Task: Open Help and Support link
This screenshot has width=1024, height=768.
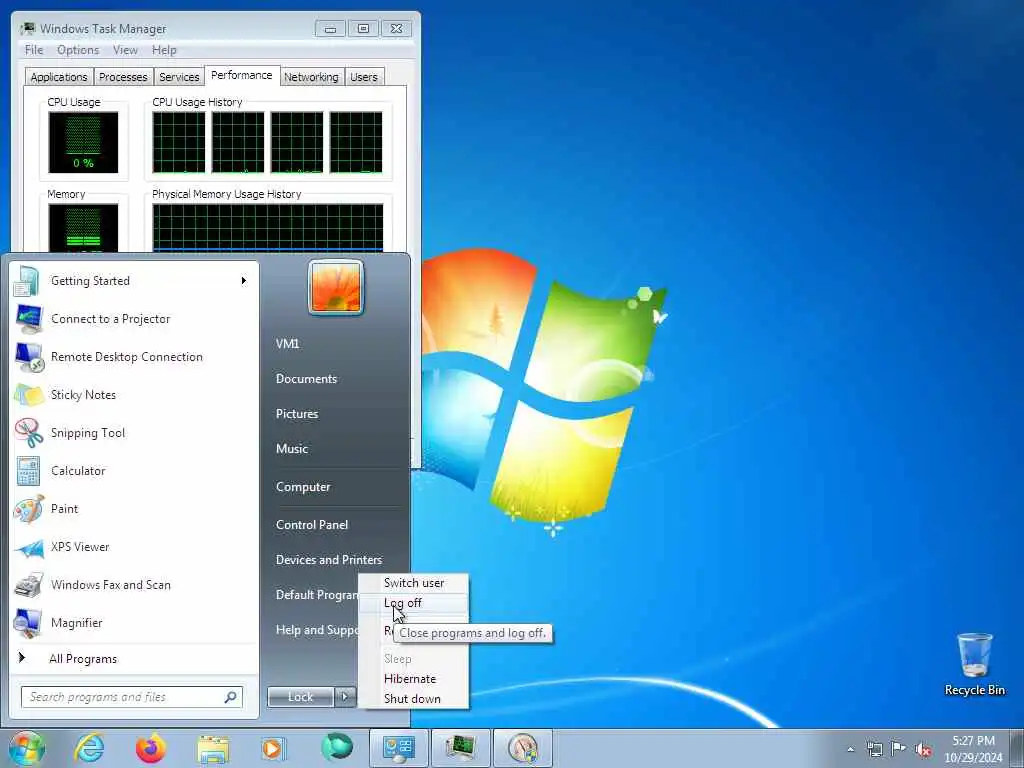Action: (x=316, y=630)
